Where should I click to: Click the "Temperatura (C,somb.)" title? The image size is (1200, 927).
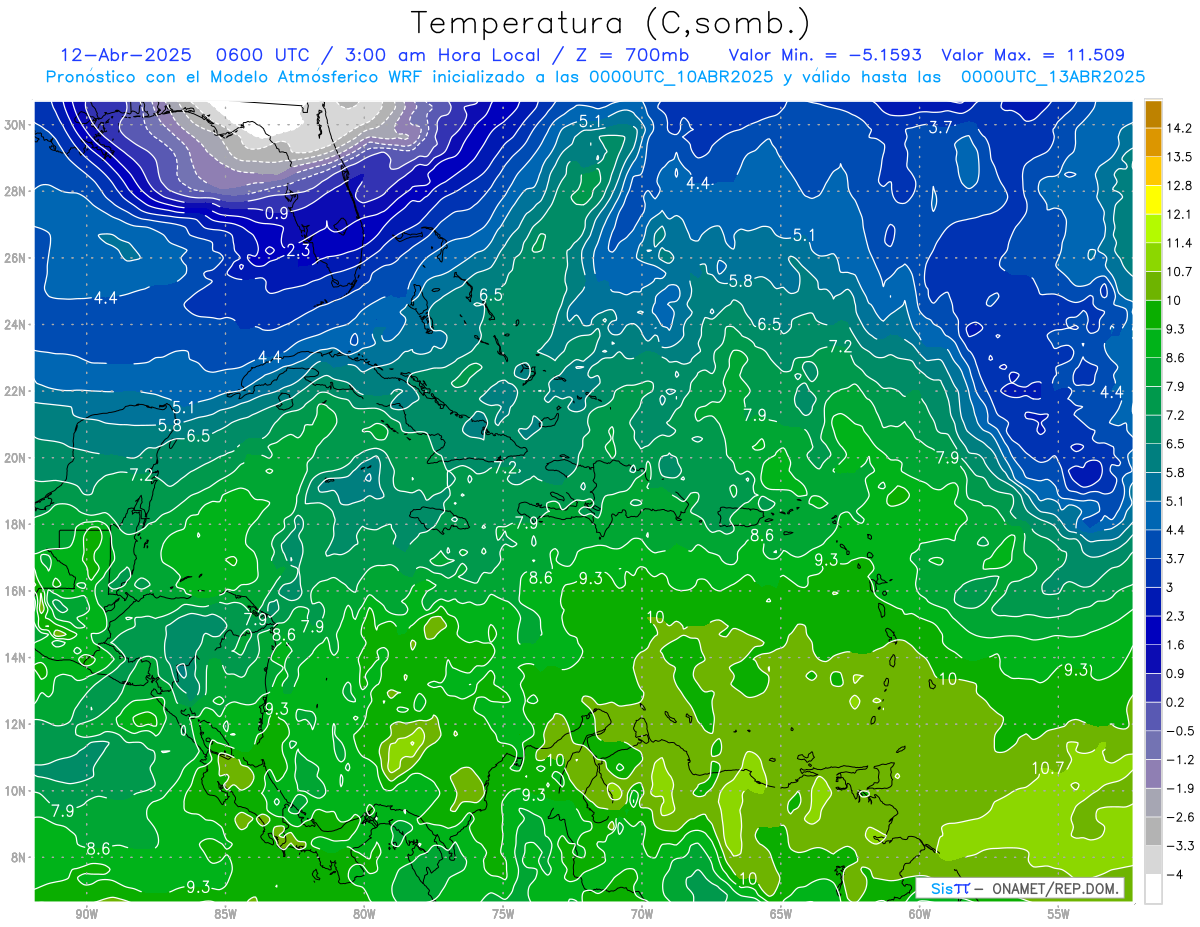pos(611,23)
